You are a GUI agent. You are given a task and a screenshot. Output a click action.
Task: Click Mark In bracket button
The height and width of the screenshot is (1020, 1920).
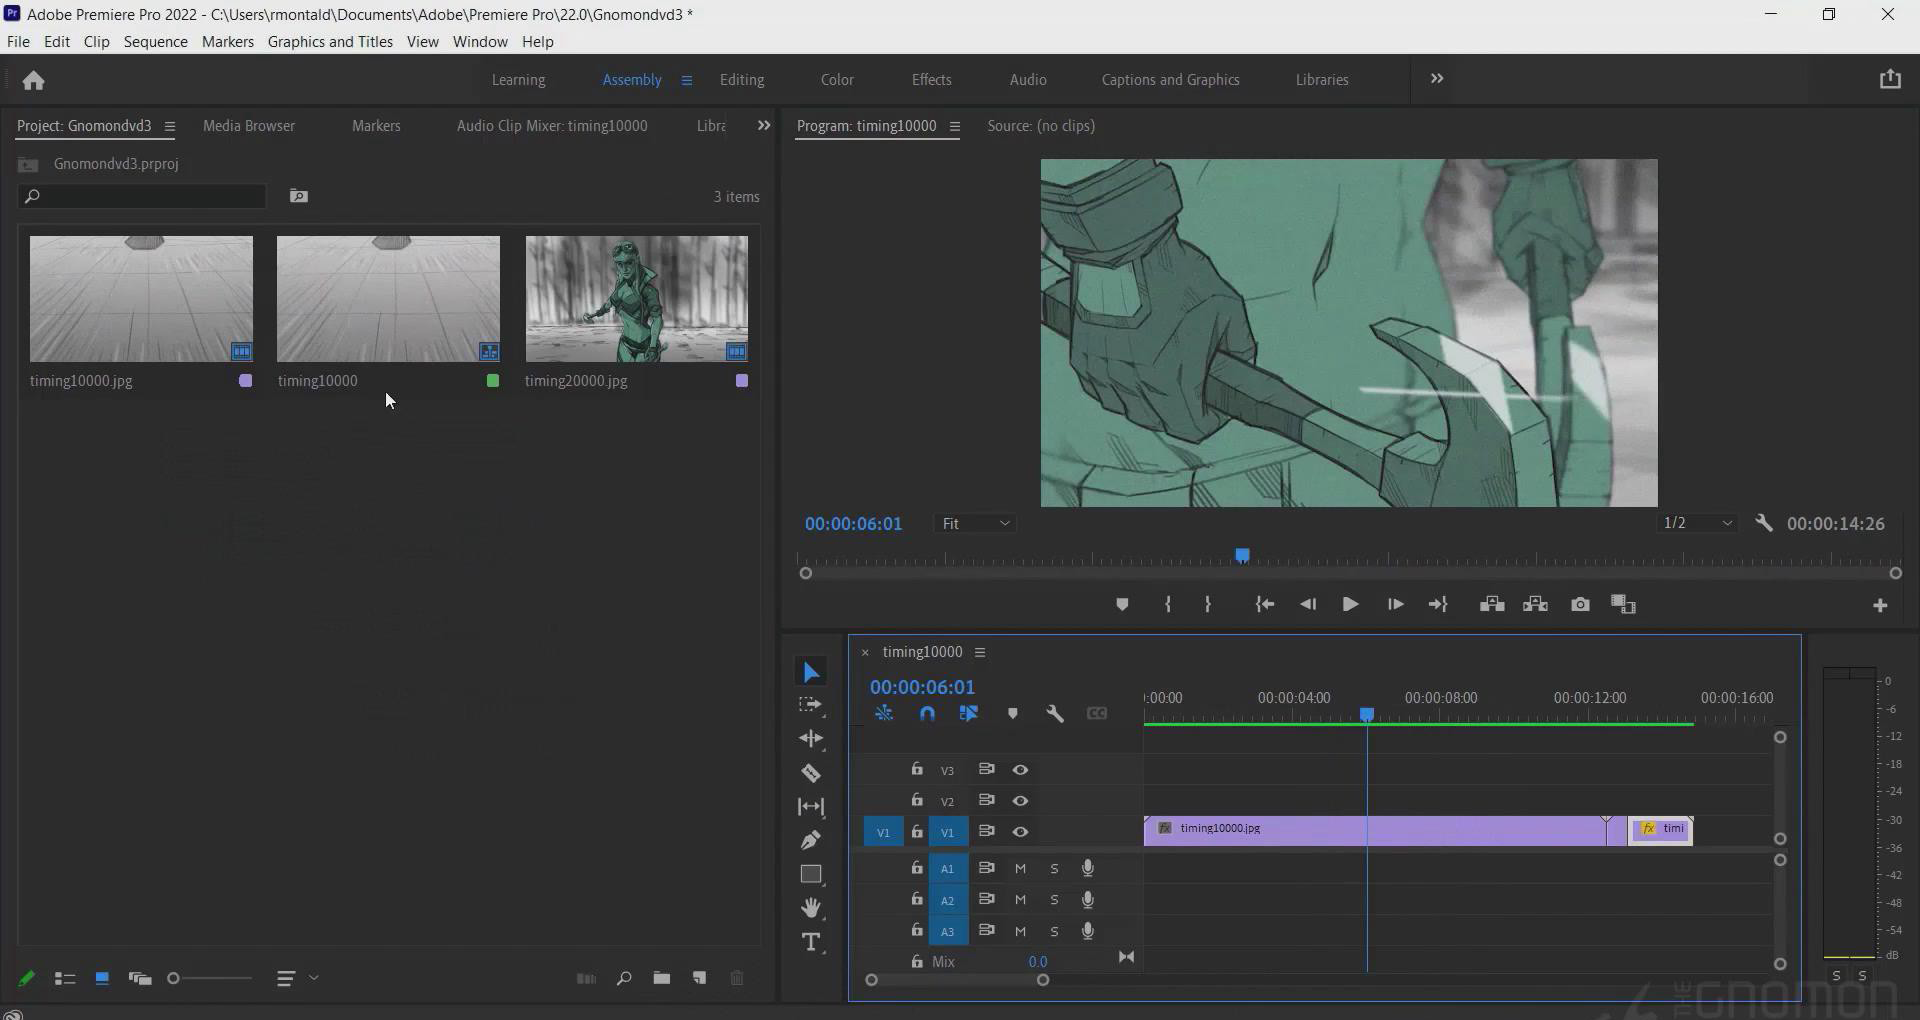1168,604
